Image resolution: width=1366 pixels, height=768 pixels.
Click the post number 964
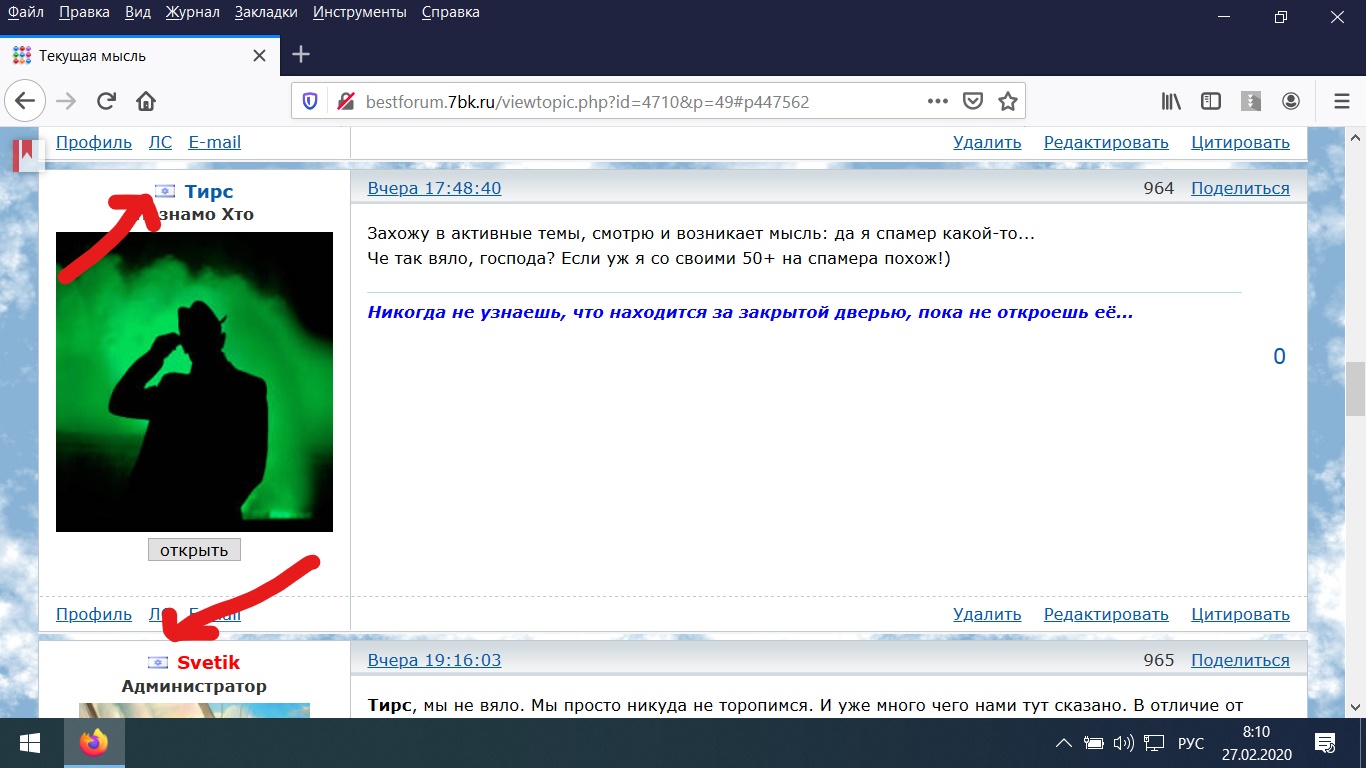[x=1158, y=188]
